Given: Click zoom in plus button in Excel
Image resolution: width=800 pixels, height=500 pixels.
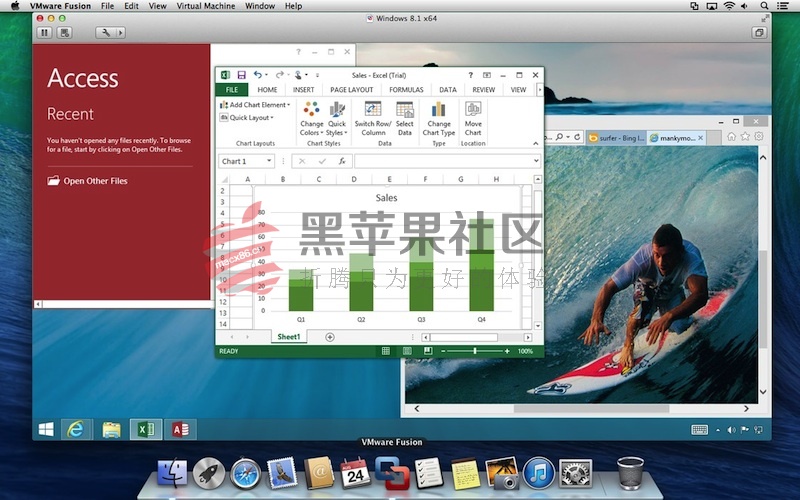Looking at the screenshot, I should click(x=507, y=351).
